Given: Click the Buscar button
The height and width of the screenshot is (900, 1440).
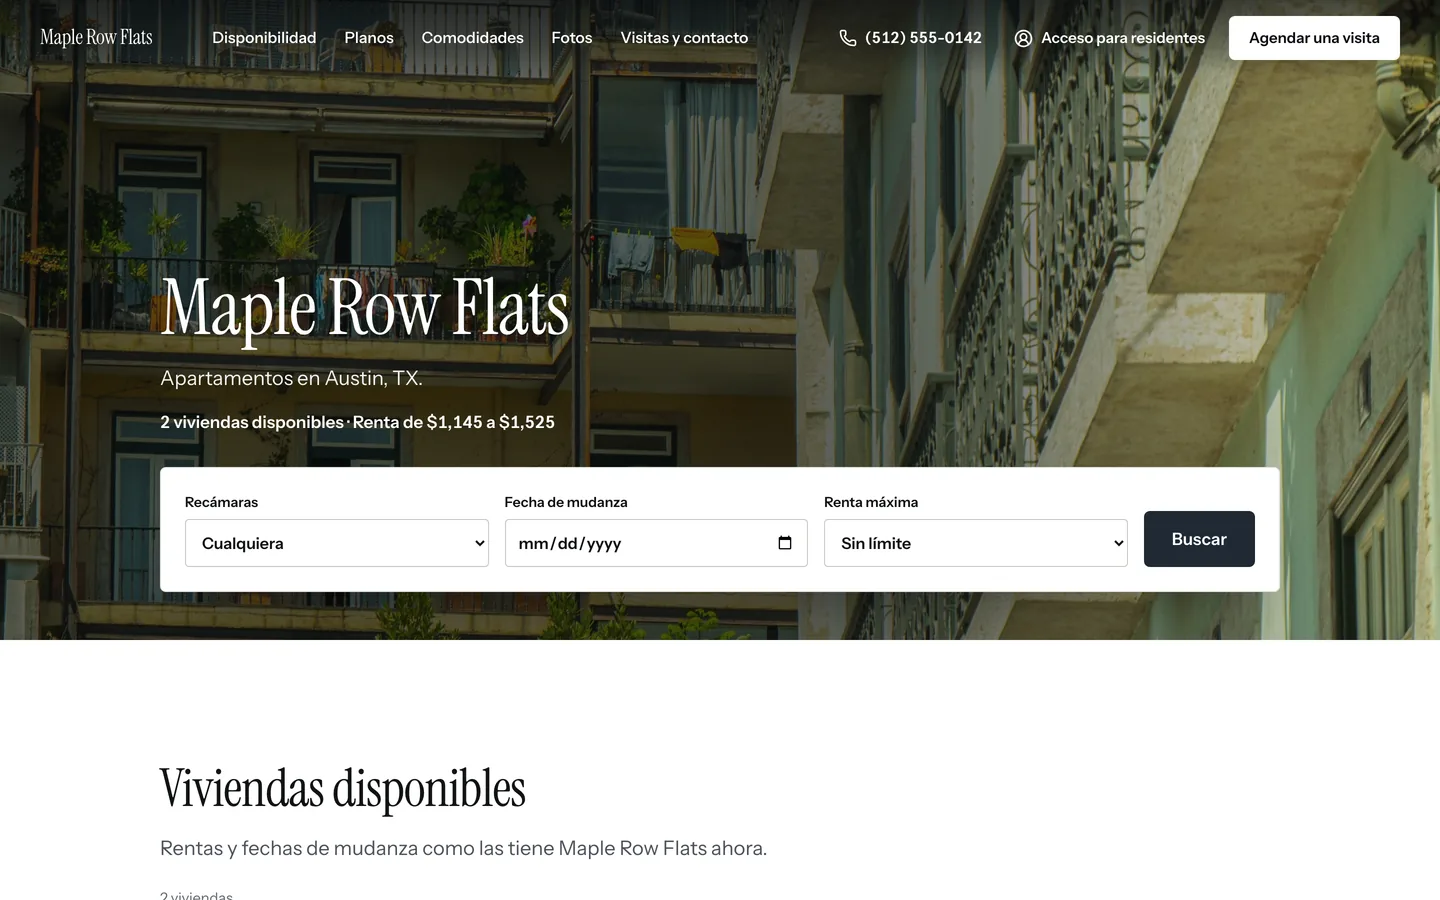Looking at the screenshot, I should point(1199,539).
